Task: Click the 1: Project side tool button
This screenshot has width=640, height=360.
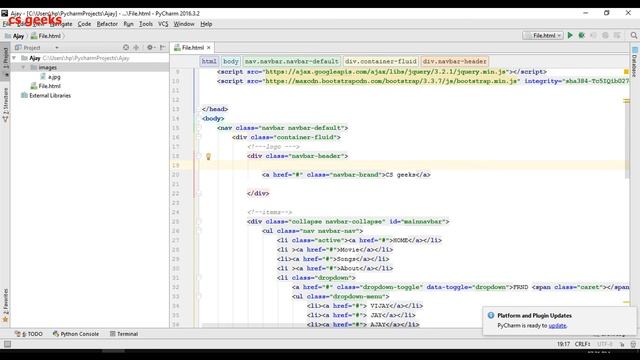Action: coord(5,62)
